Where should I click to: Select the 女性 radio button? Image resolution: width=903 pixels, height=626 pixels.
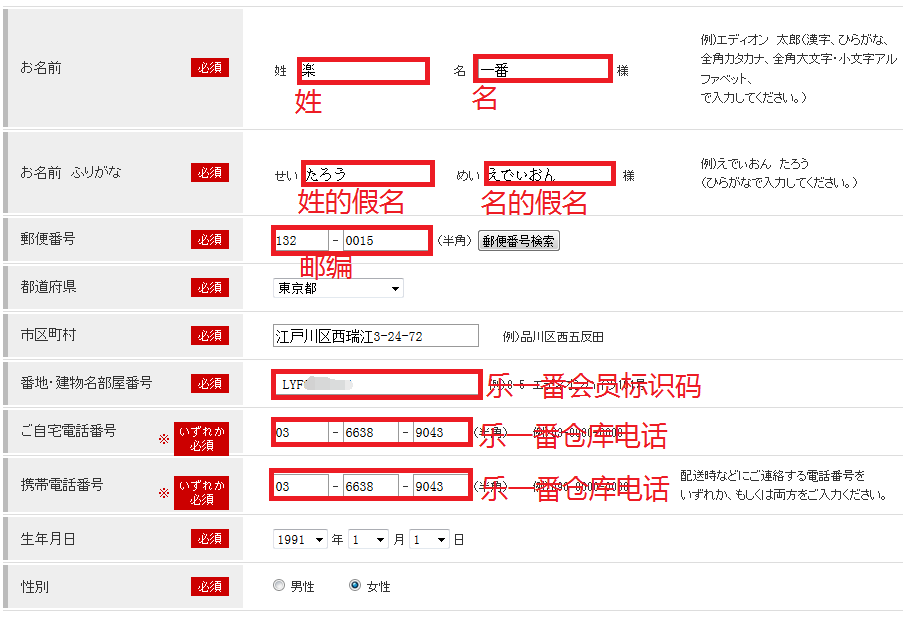[355, 586]
